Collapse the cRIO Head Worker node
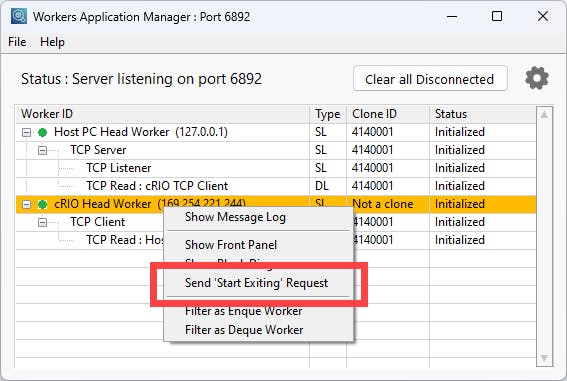Viewport: 567px width, 381px height. [x=26, y=205]
